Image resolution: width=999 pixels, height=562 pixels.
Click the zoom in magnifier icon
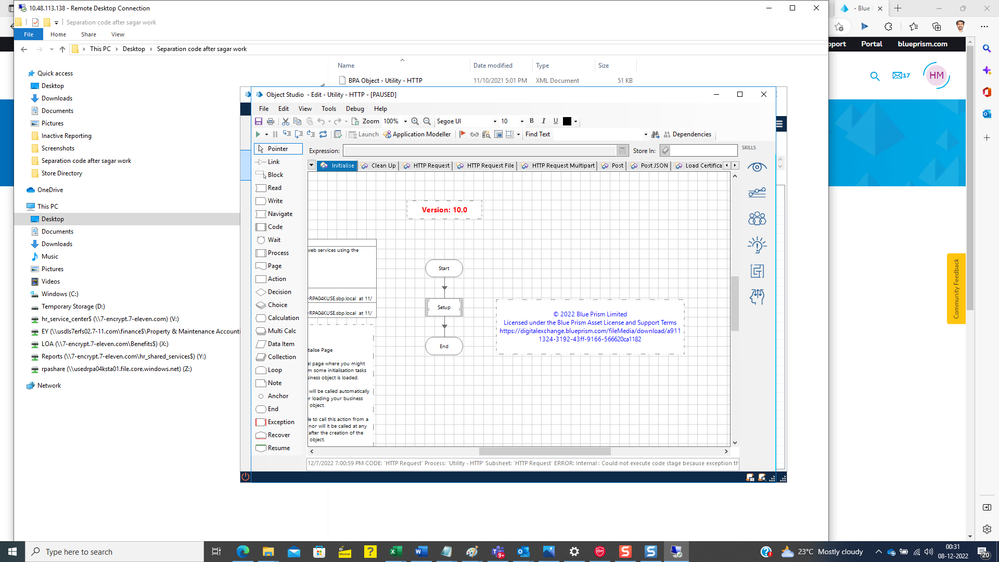415,121
